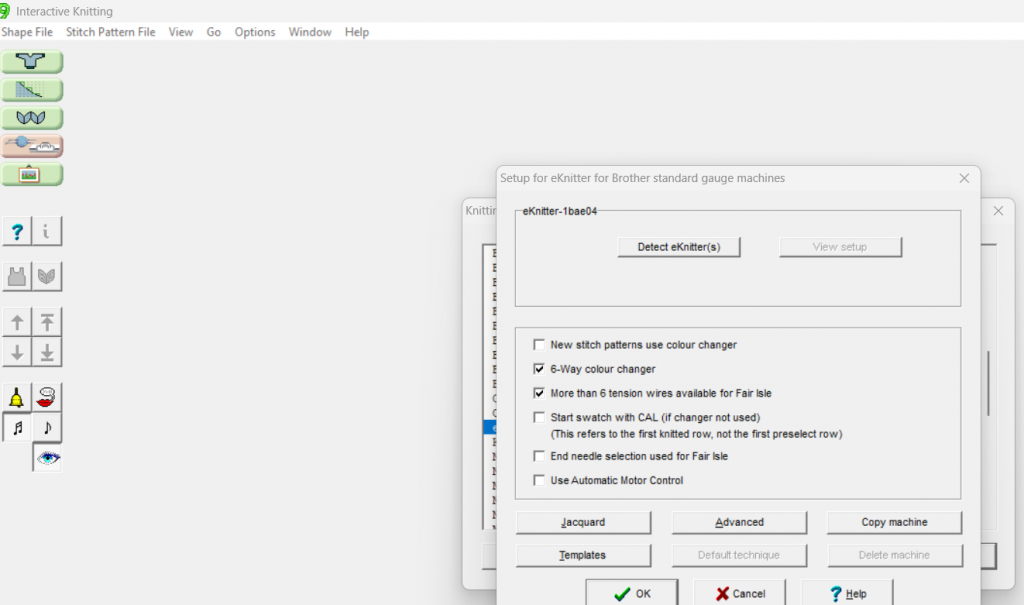Uncheck the 6-Way colour changer option
Screen dimensions: 1024x605
[540, 369]
